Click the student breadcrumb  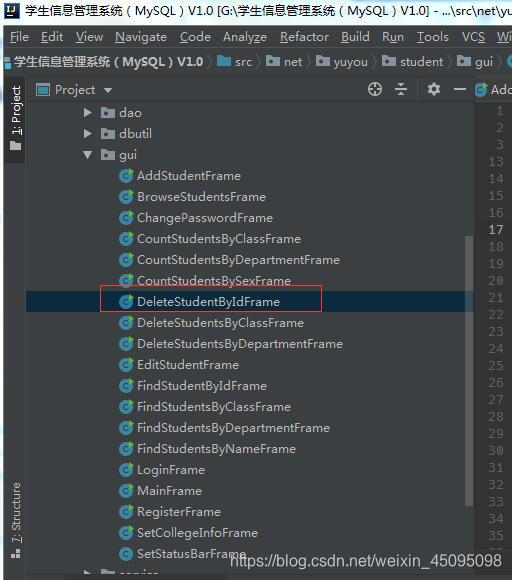(412, 61)
